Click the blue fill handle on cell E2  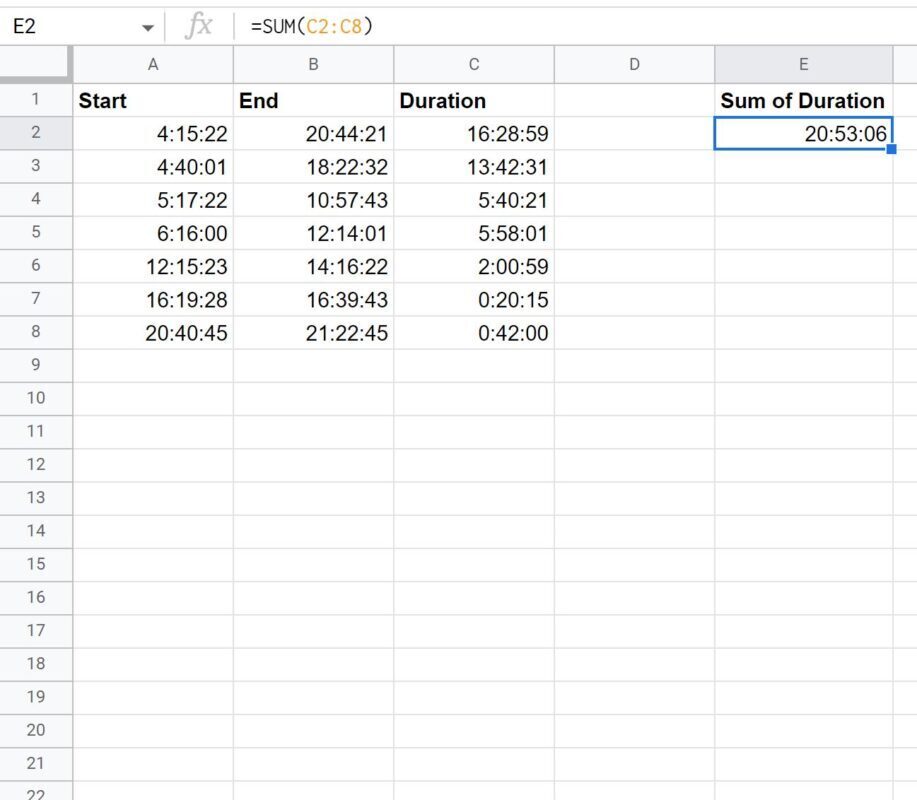pos(891,149)
